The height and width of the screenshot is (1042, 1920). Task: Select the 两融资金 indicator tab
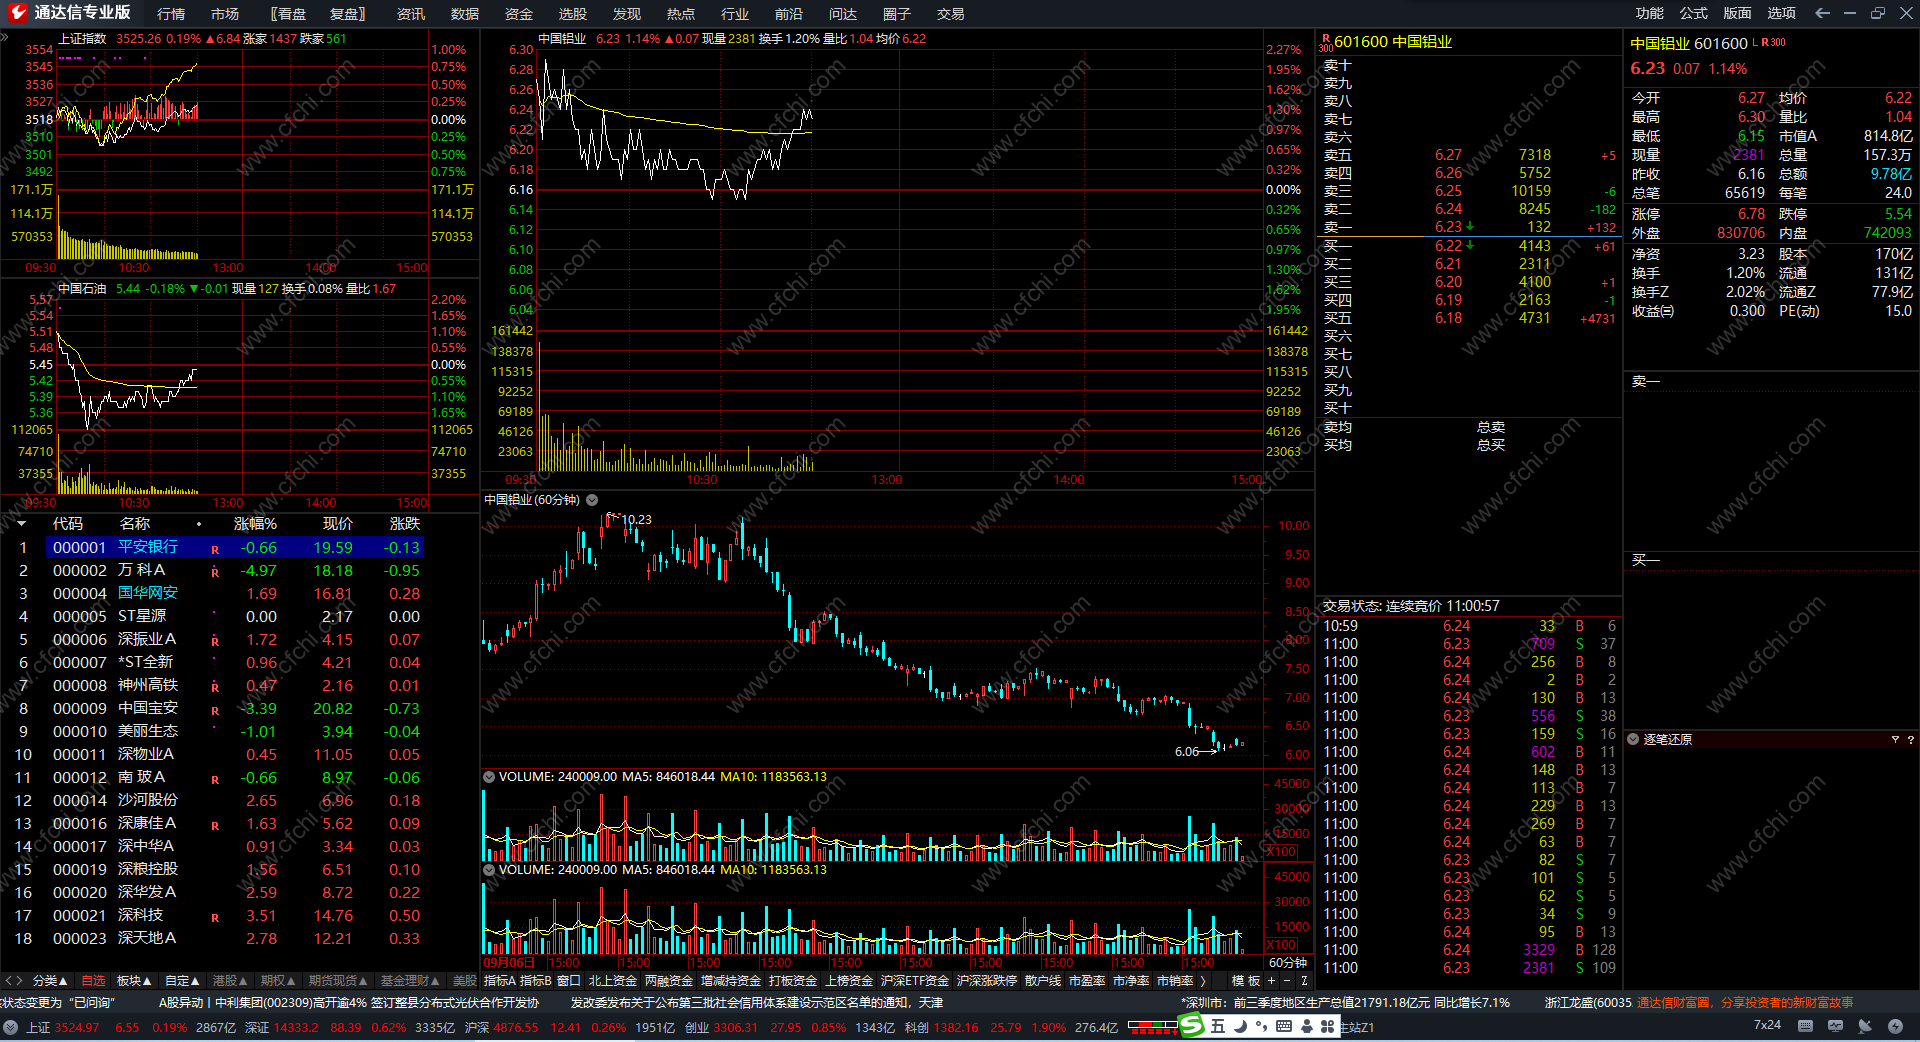click(x=669, y=981)
